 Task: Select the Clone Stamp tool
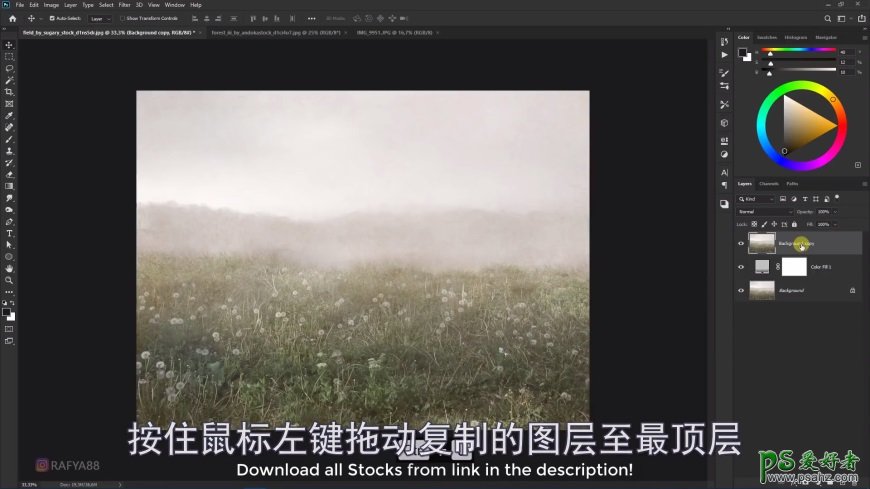coord(9,151)
